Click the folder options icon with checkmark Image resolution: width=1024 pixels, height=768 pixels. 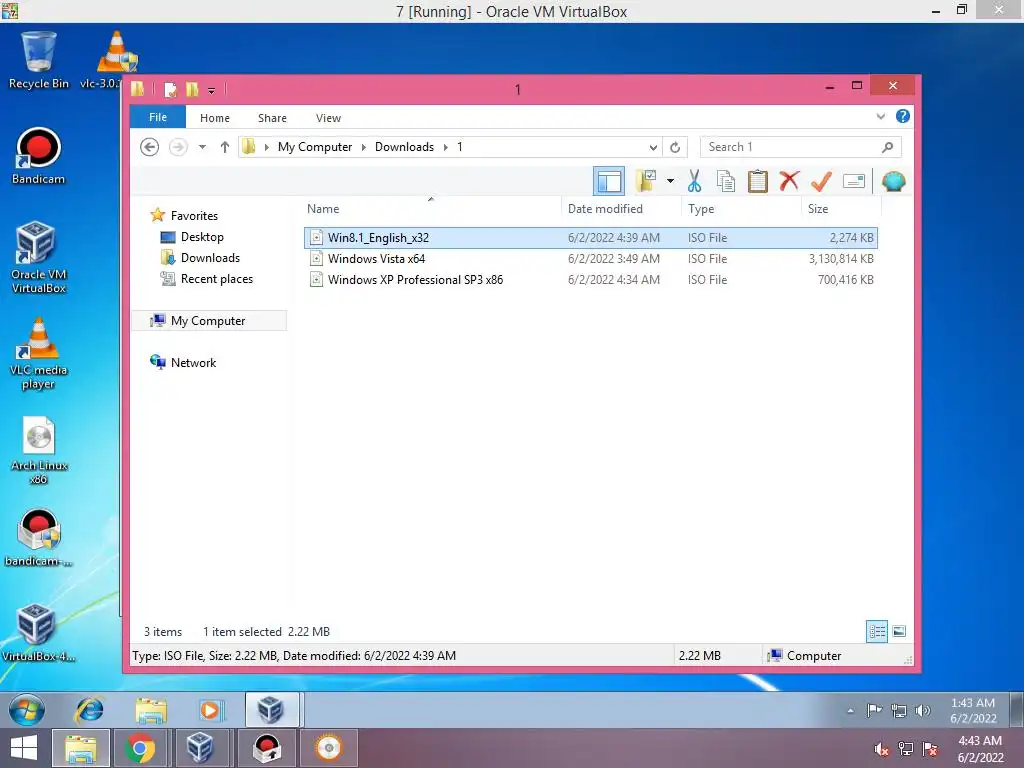click(646, 181)
